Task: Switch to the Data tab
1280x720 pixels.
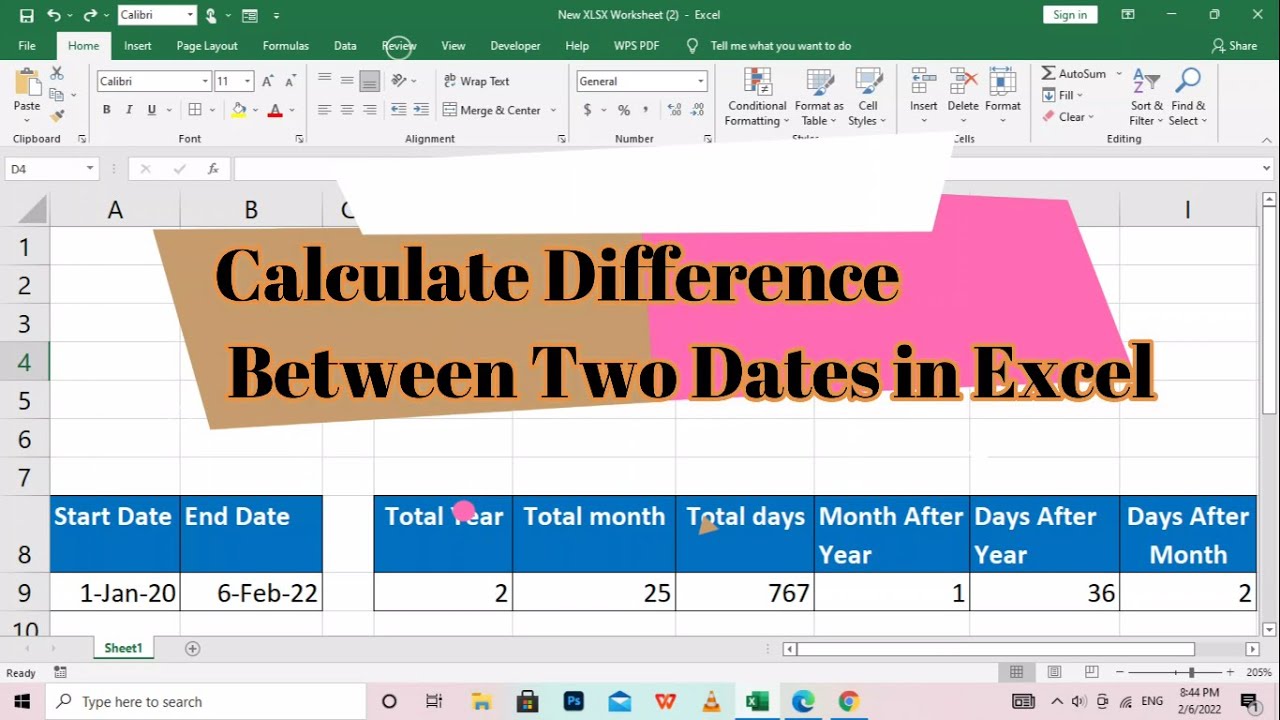Action: pyautogui.click(x=345, y=46)
